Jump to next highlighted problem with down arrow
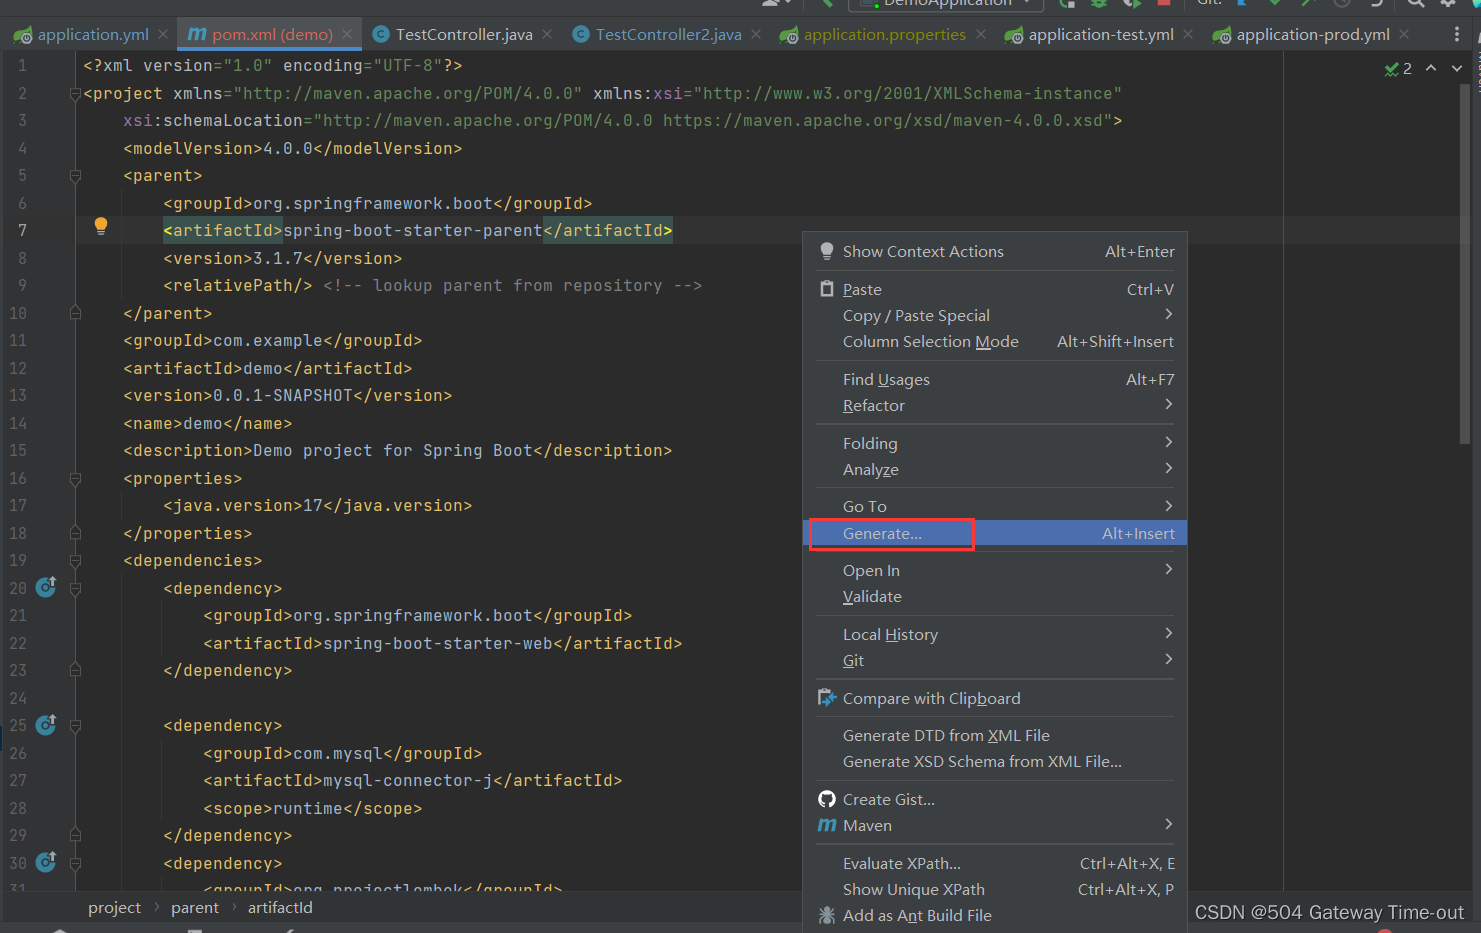The width and height of the screenshot is (1481, 933). [x=1457, y=68]
